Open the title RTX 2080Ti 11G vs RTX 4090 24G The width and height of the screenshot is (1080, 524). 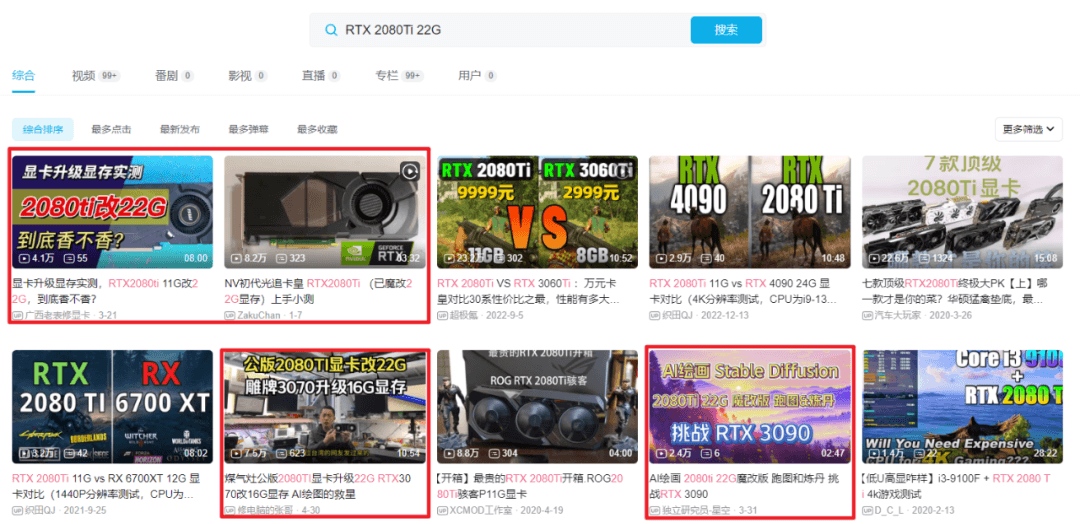[744, 291]
